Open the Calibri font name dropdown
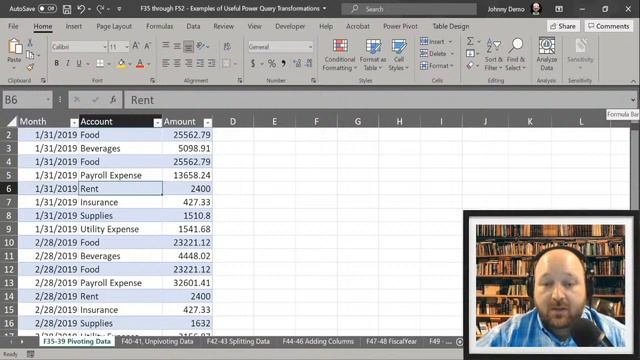The height and width of the screenshot is (360, 640). click(104, 47)
